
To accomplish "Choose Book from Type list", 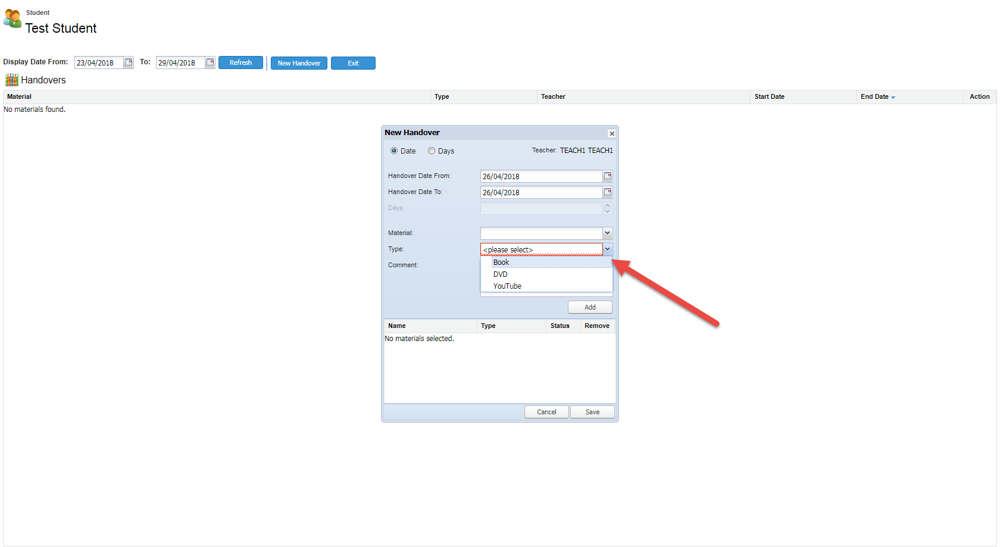I will [501, 262].
